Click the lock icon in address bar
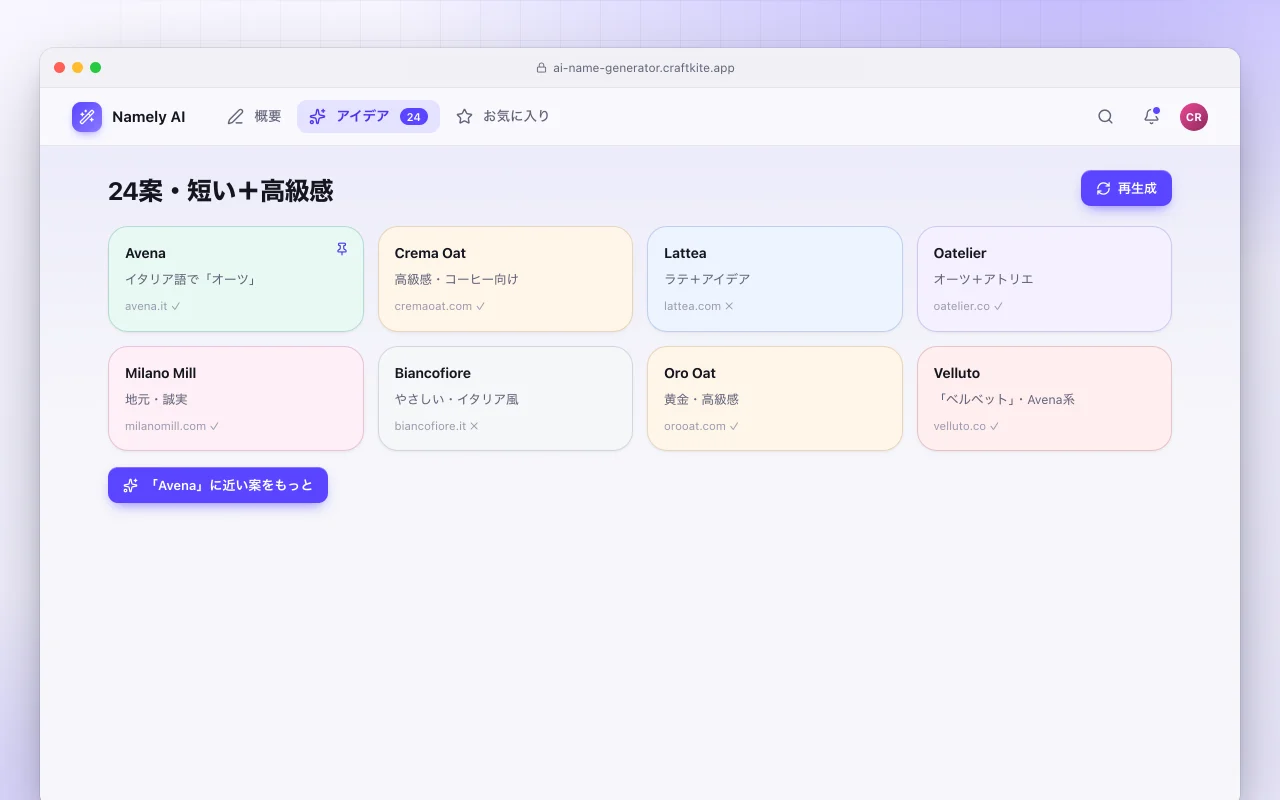This screenshot has width=1280, height=800. (541, 68)
